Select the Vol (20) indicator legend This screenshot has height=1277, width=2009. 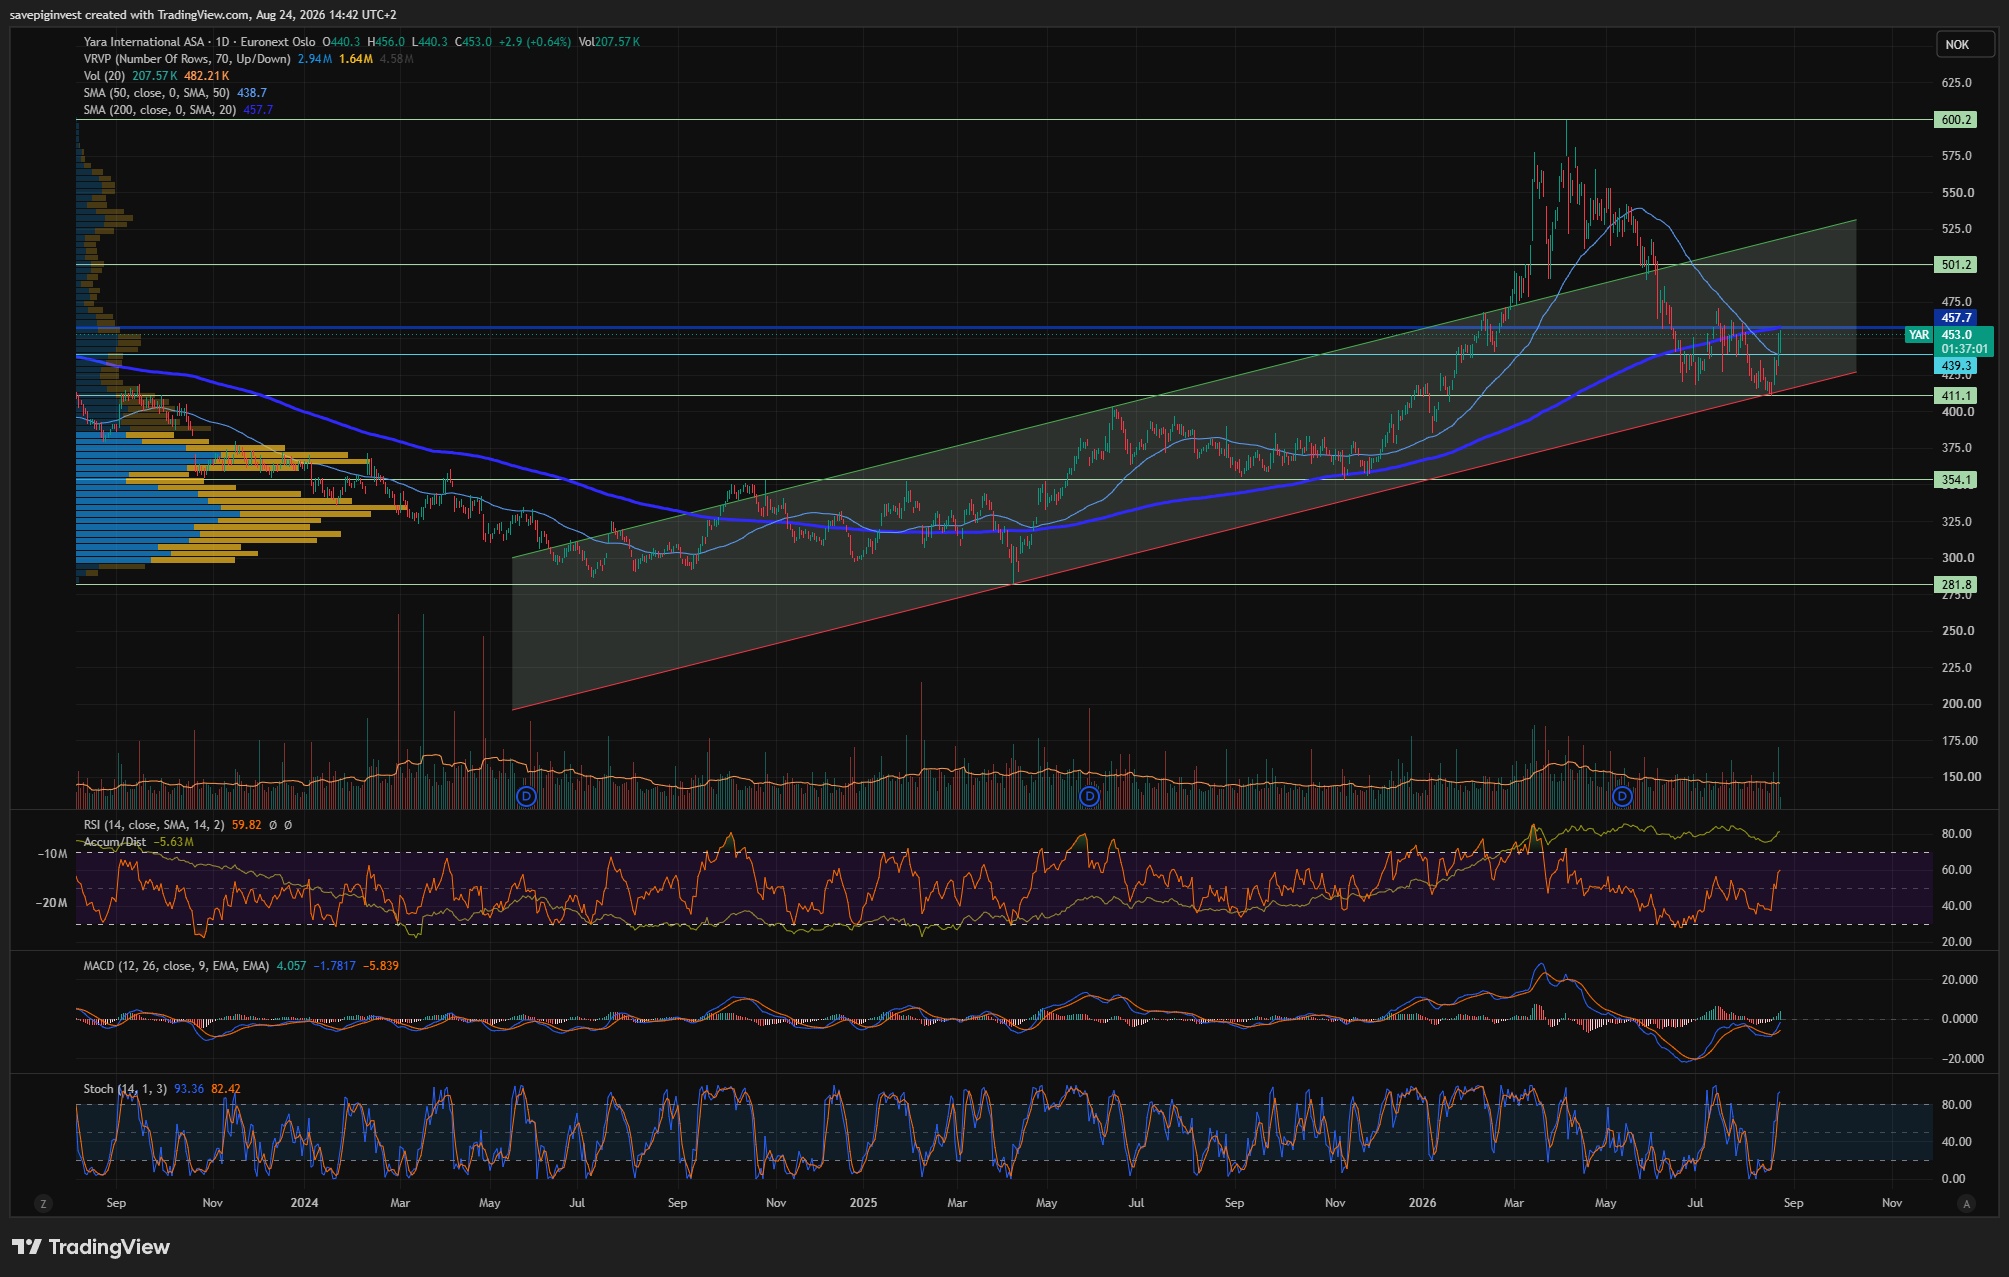click(x=104, y=76)
